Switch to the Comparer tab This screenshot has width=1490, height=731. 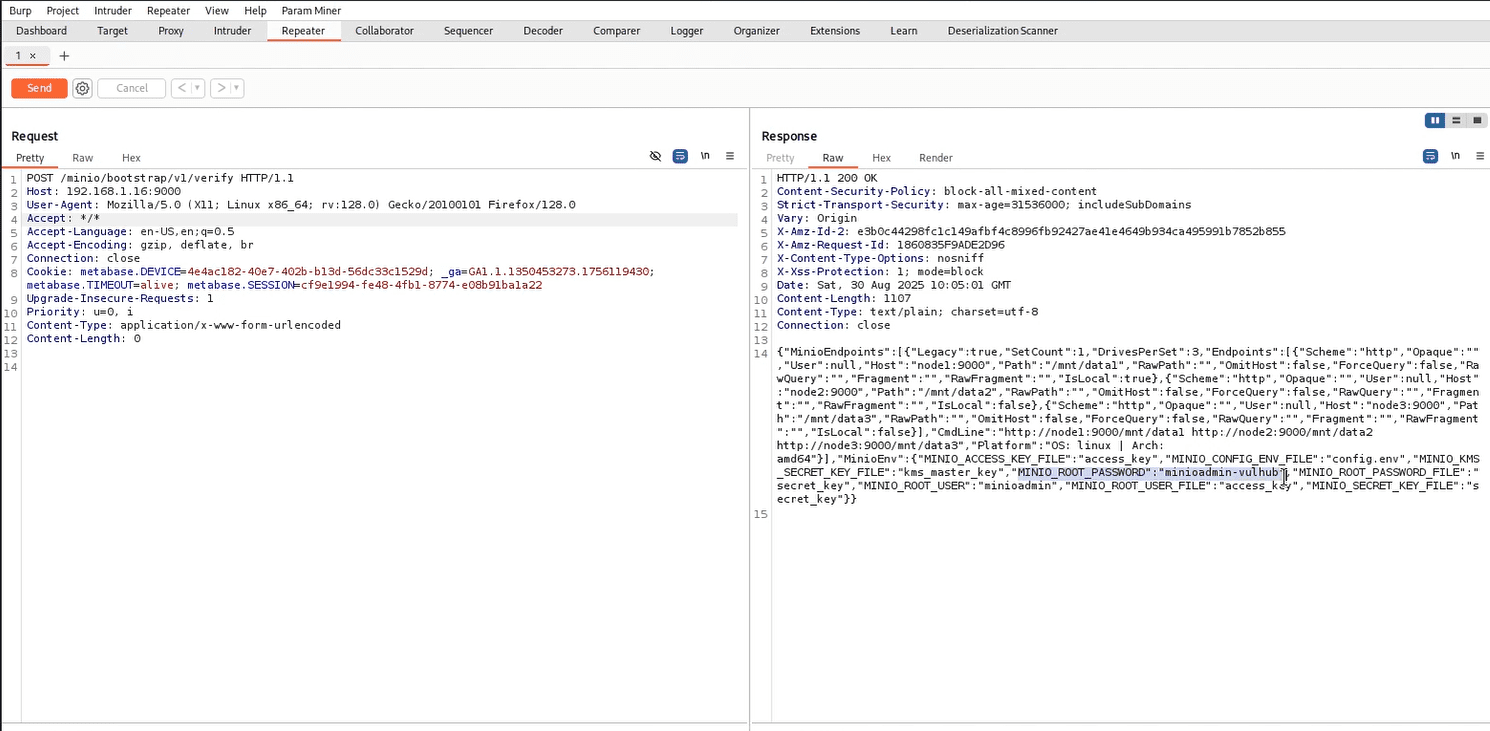[616, 31]
